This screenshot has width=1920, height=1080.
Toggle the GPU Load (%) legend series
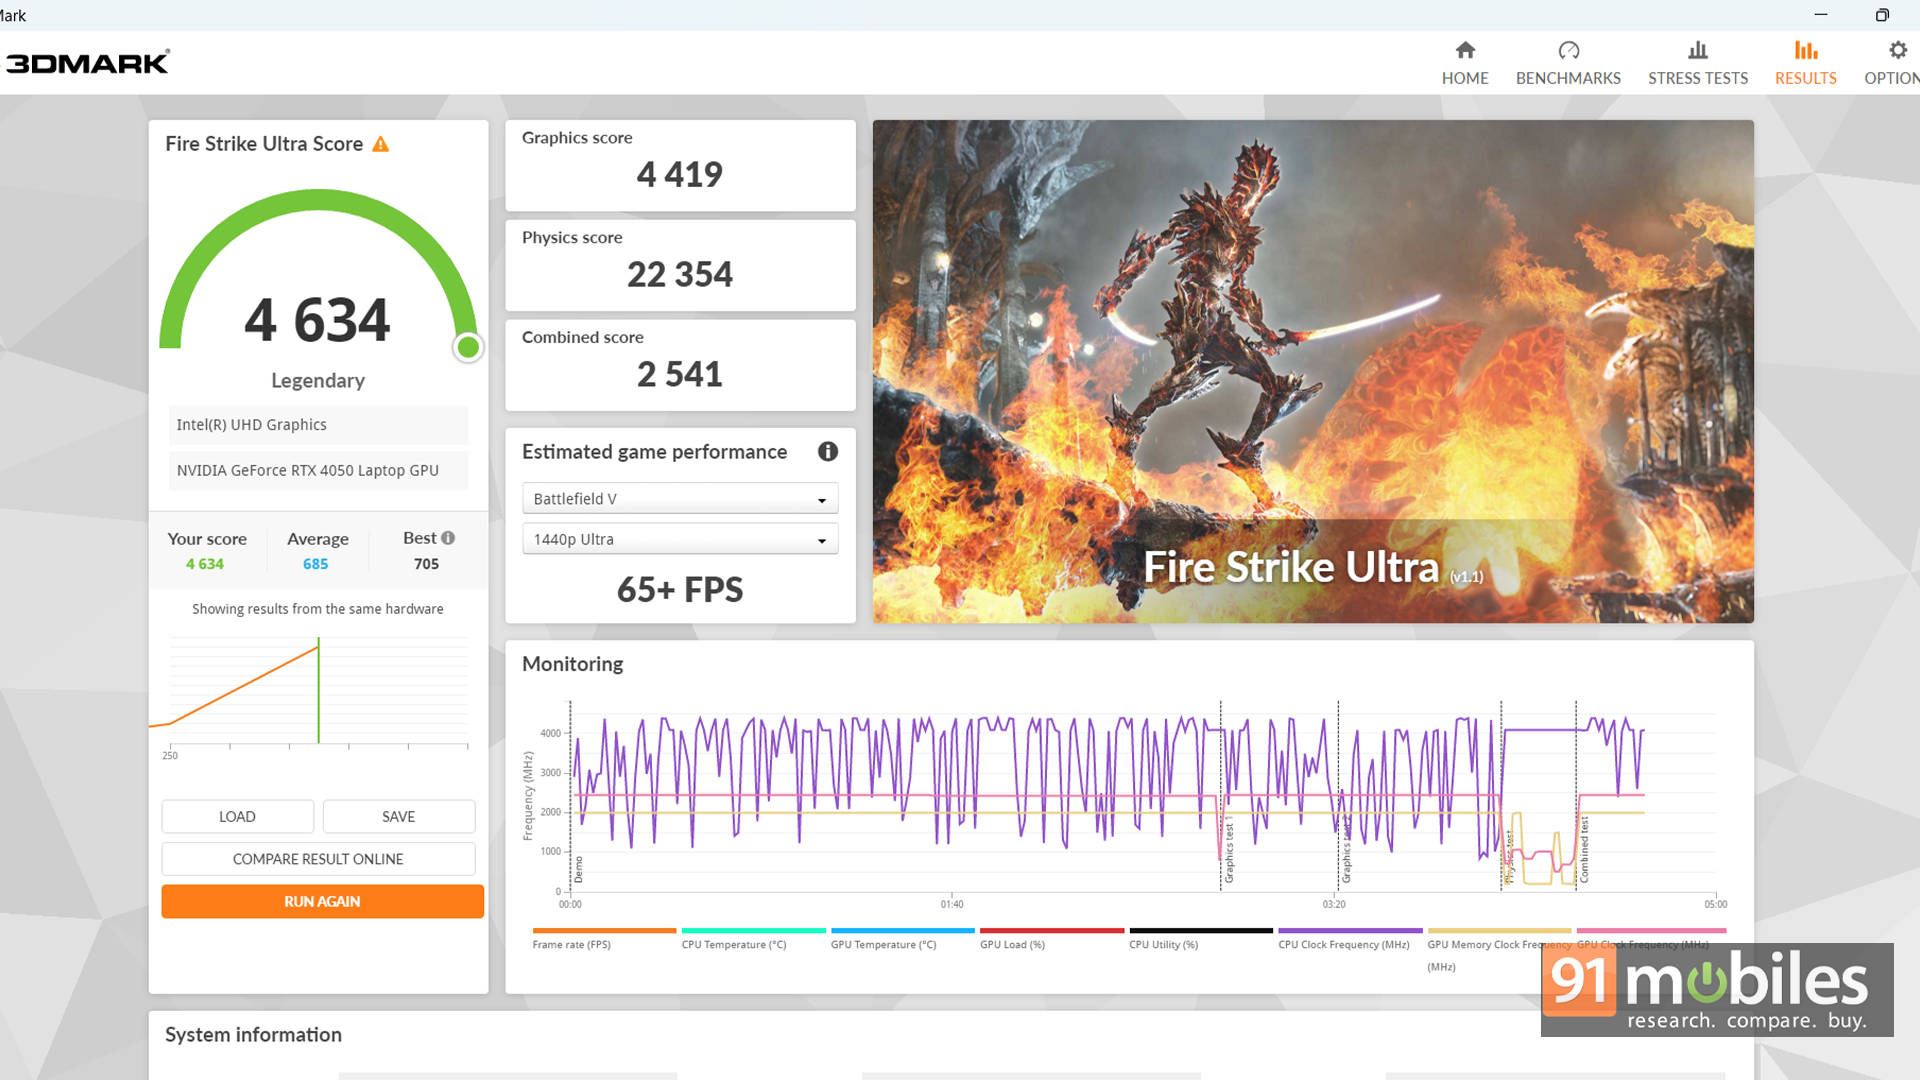(1012, 944)
